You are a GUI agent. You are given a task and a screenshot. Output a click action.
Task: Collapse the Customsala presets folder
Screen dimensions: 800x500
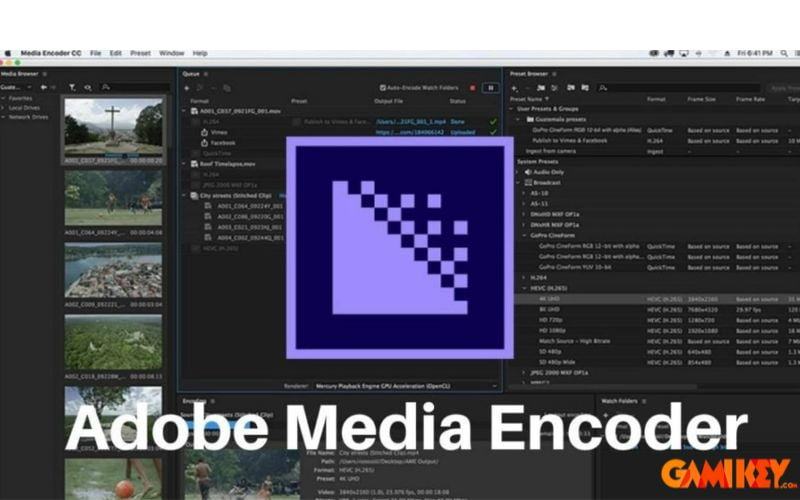(x=518, y=119)
